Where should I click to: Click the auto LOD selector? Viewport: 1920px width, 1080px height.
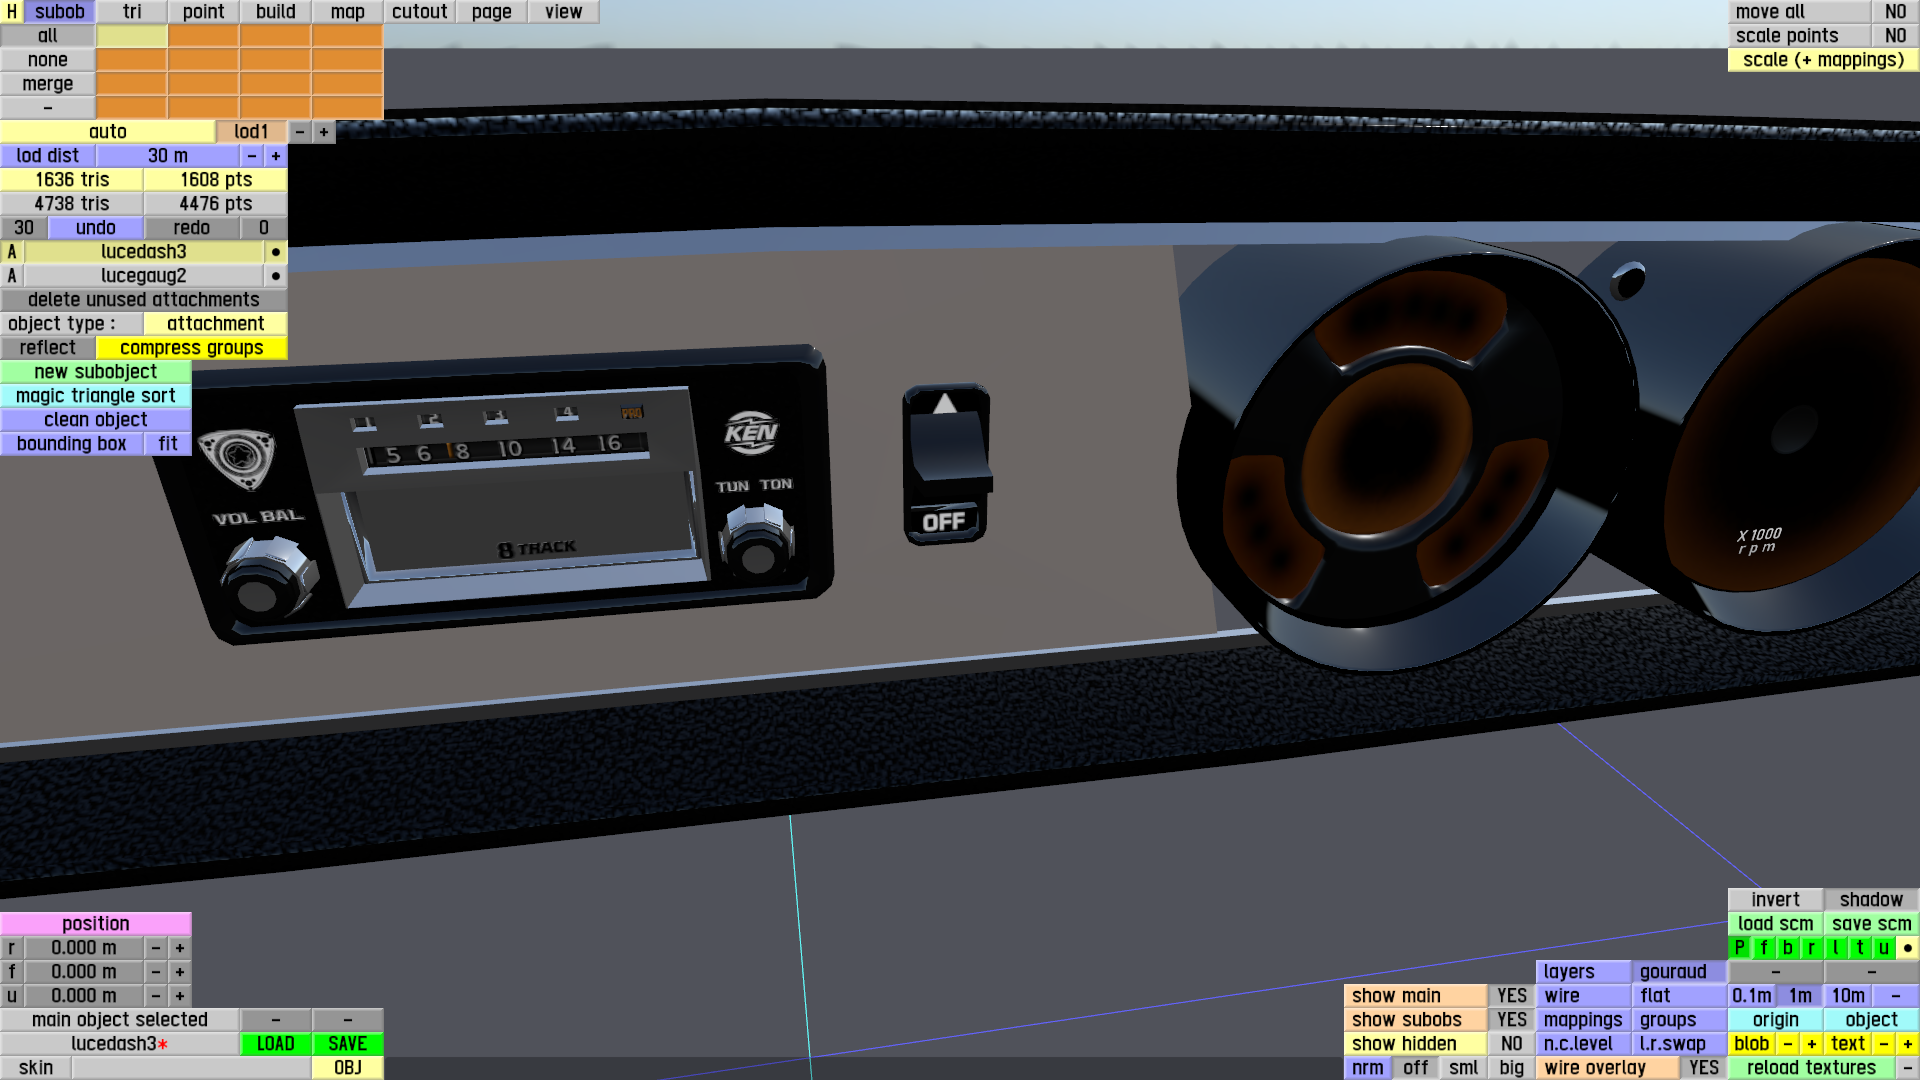[107, 132]
